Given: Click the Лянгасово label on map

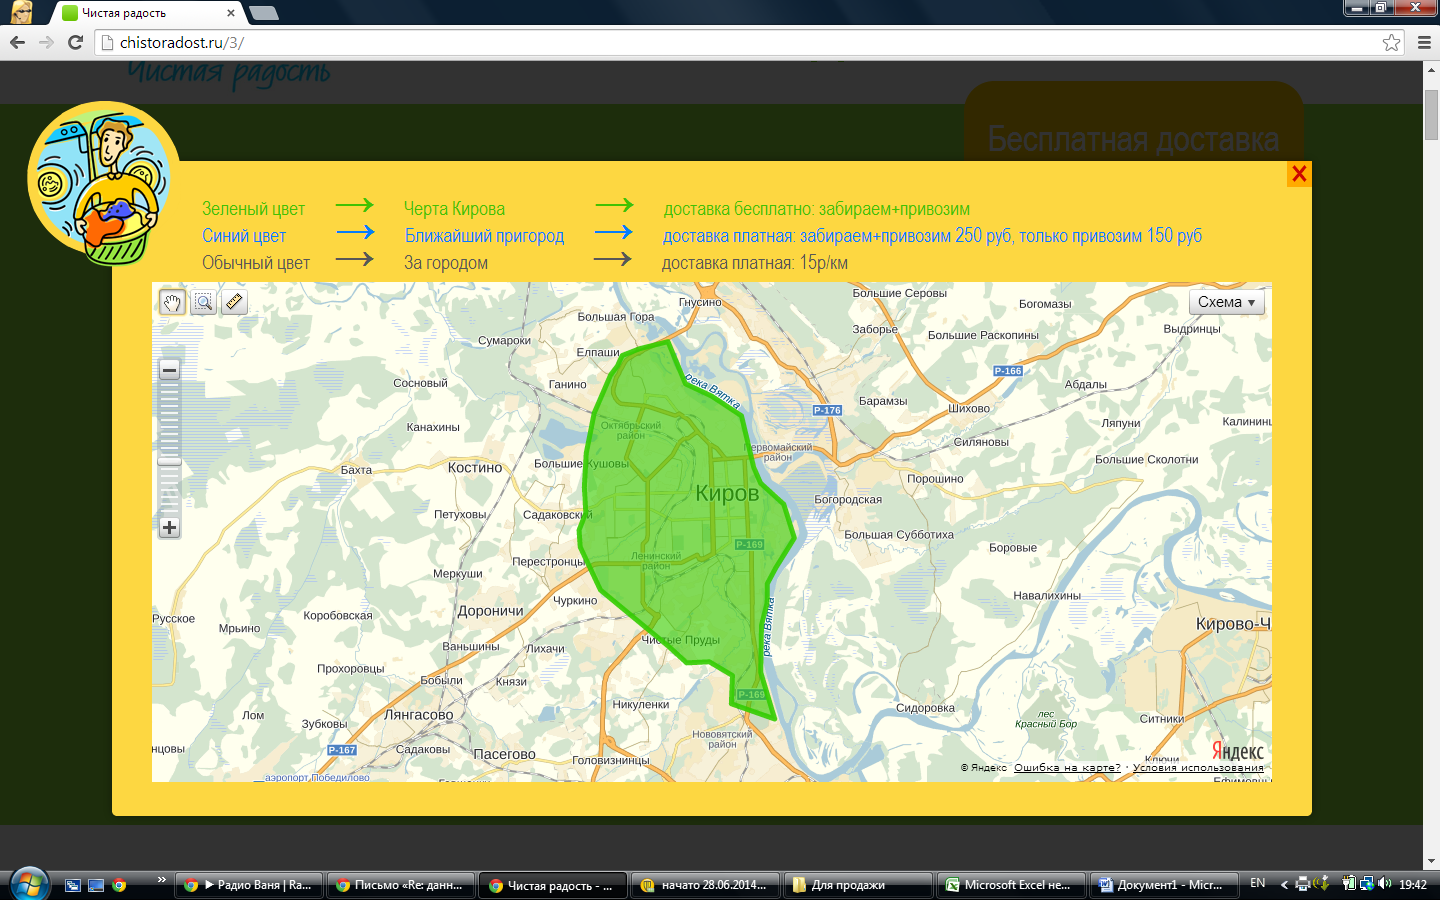Looking at the screenshot, I should click(418, 715).
